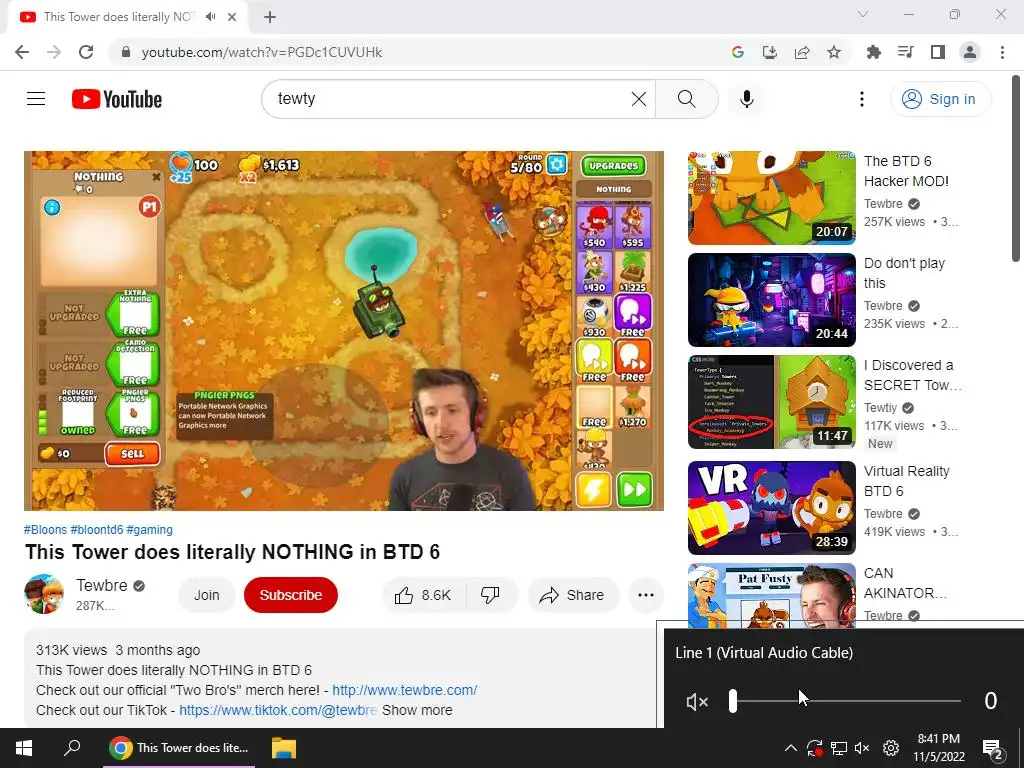Mute tab audio using the speaker icon in the tab
The height and width of the screenshot is (768, 1024).
(x=210, y=17)
